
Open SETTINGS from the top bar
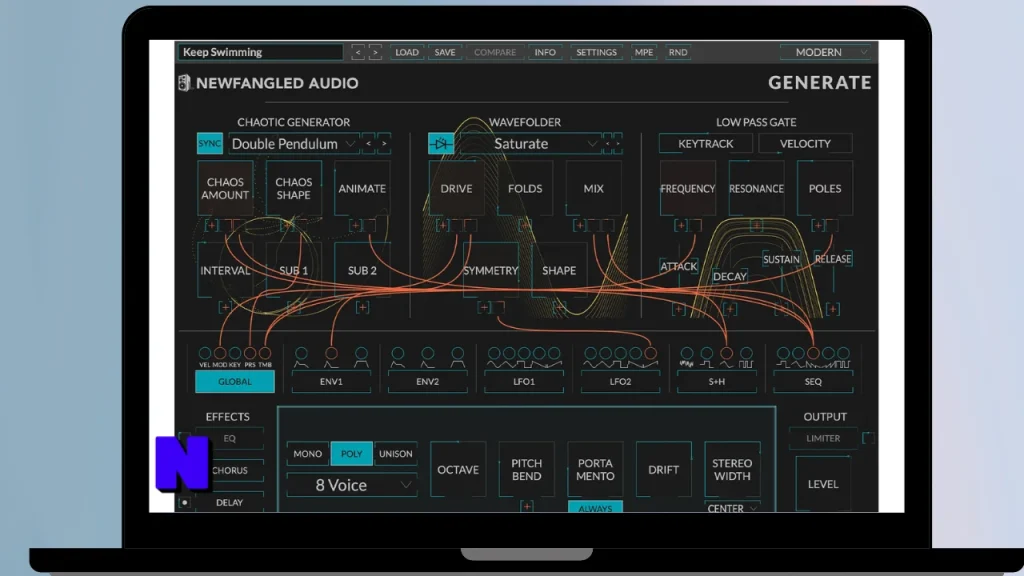click(x=596, y=52)
